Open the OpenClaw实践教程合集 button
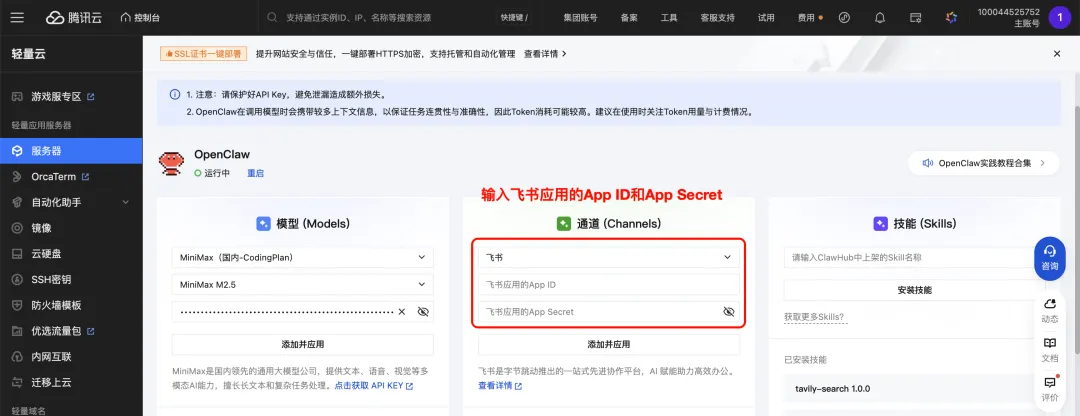1080x416 pixels. coord(984,163)
